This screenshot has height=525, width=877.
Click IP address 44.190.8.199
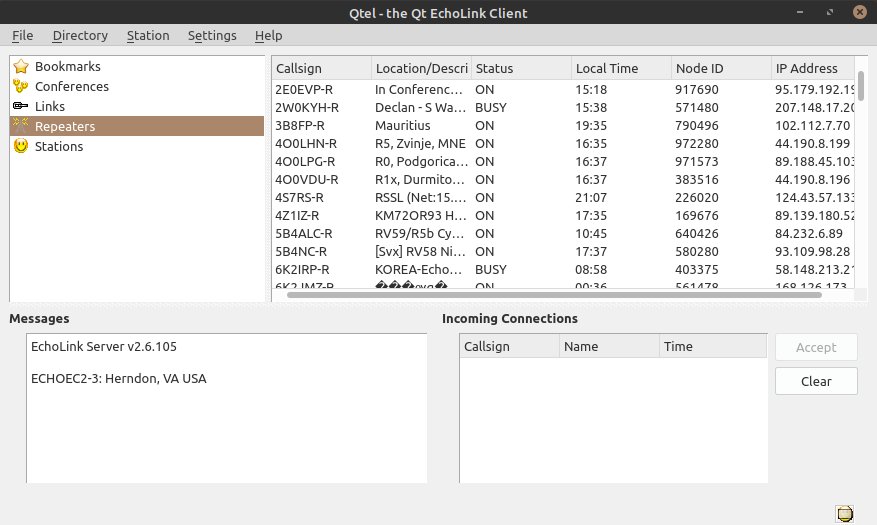[x=812, y=143]
